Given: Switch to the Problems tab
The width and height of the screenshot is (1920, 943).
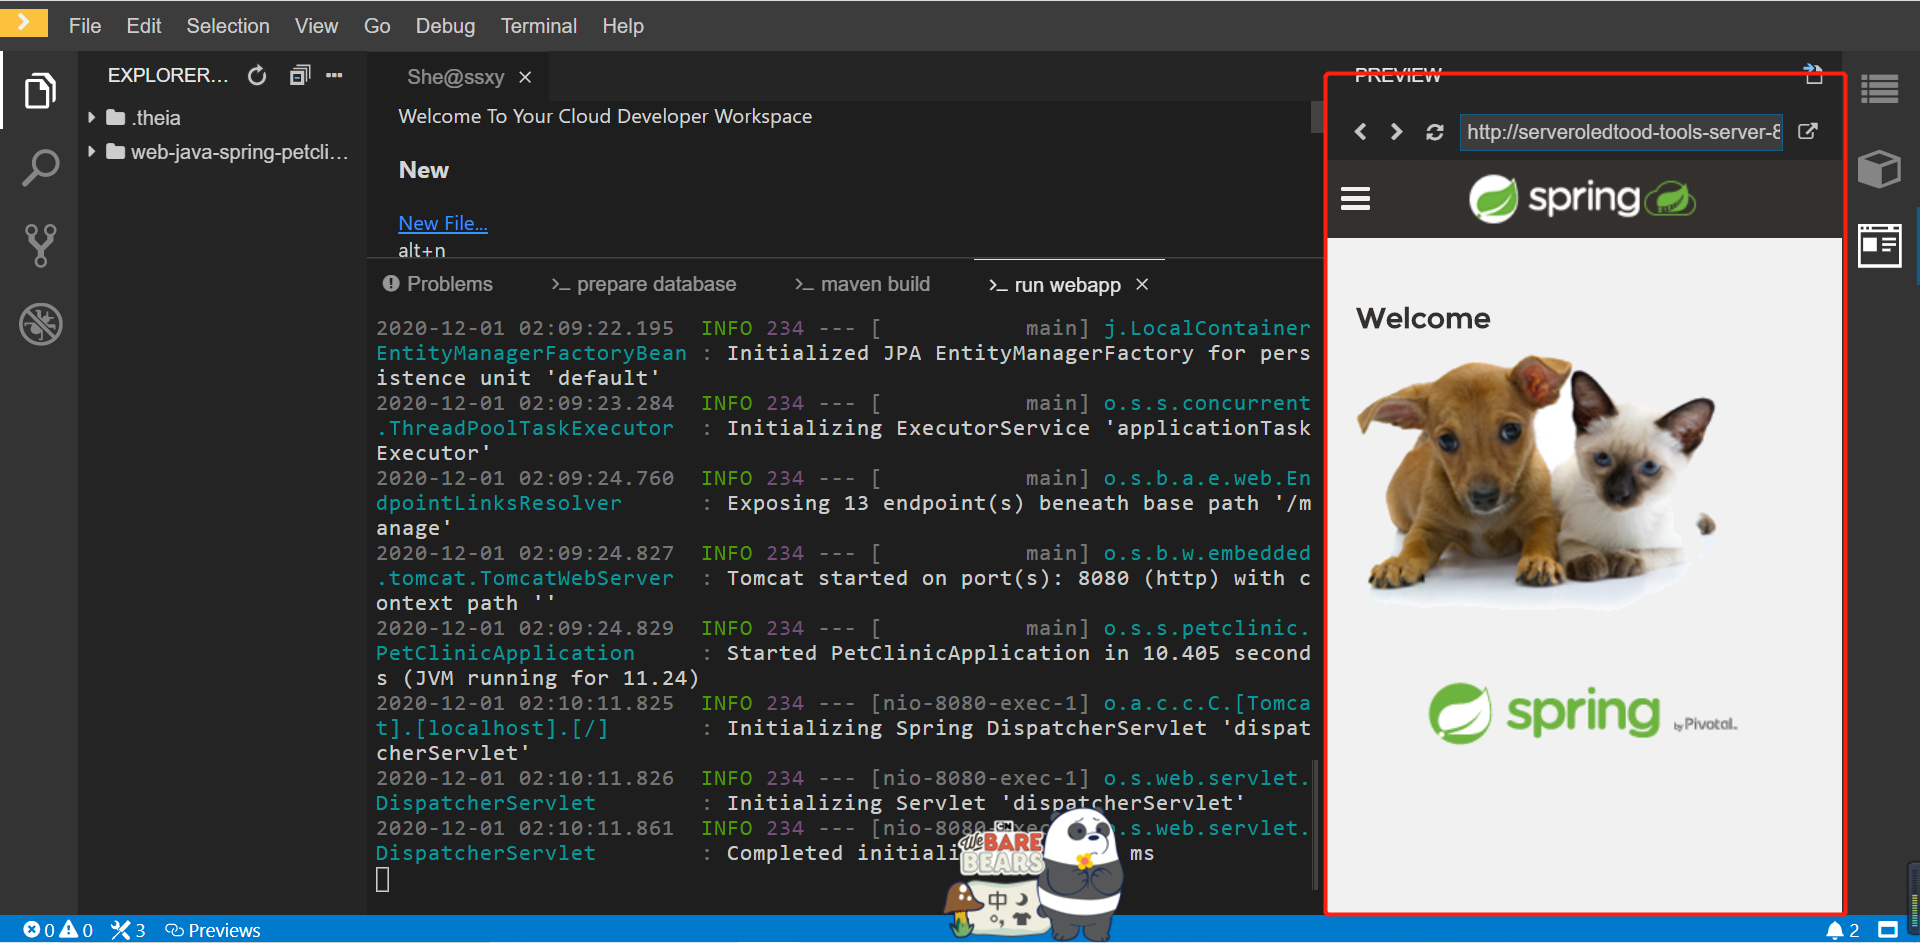Looking at the screenshot, I should (x=438, y=284).
